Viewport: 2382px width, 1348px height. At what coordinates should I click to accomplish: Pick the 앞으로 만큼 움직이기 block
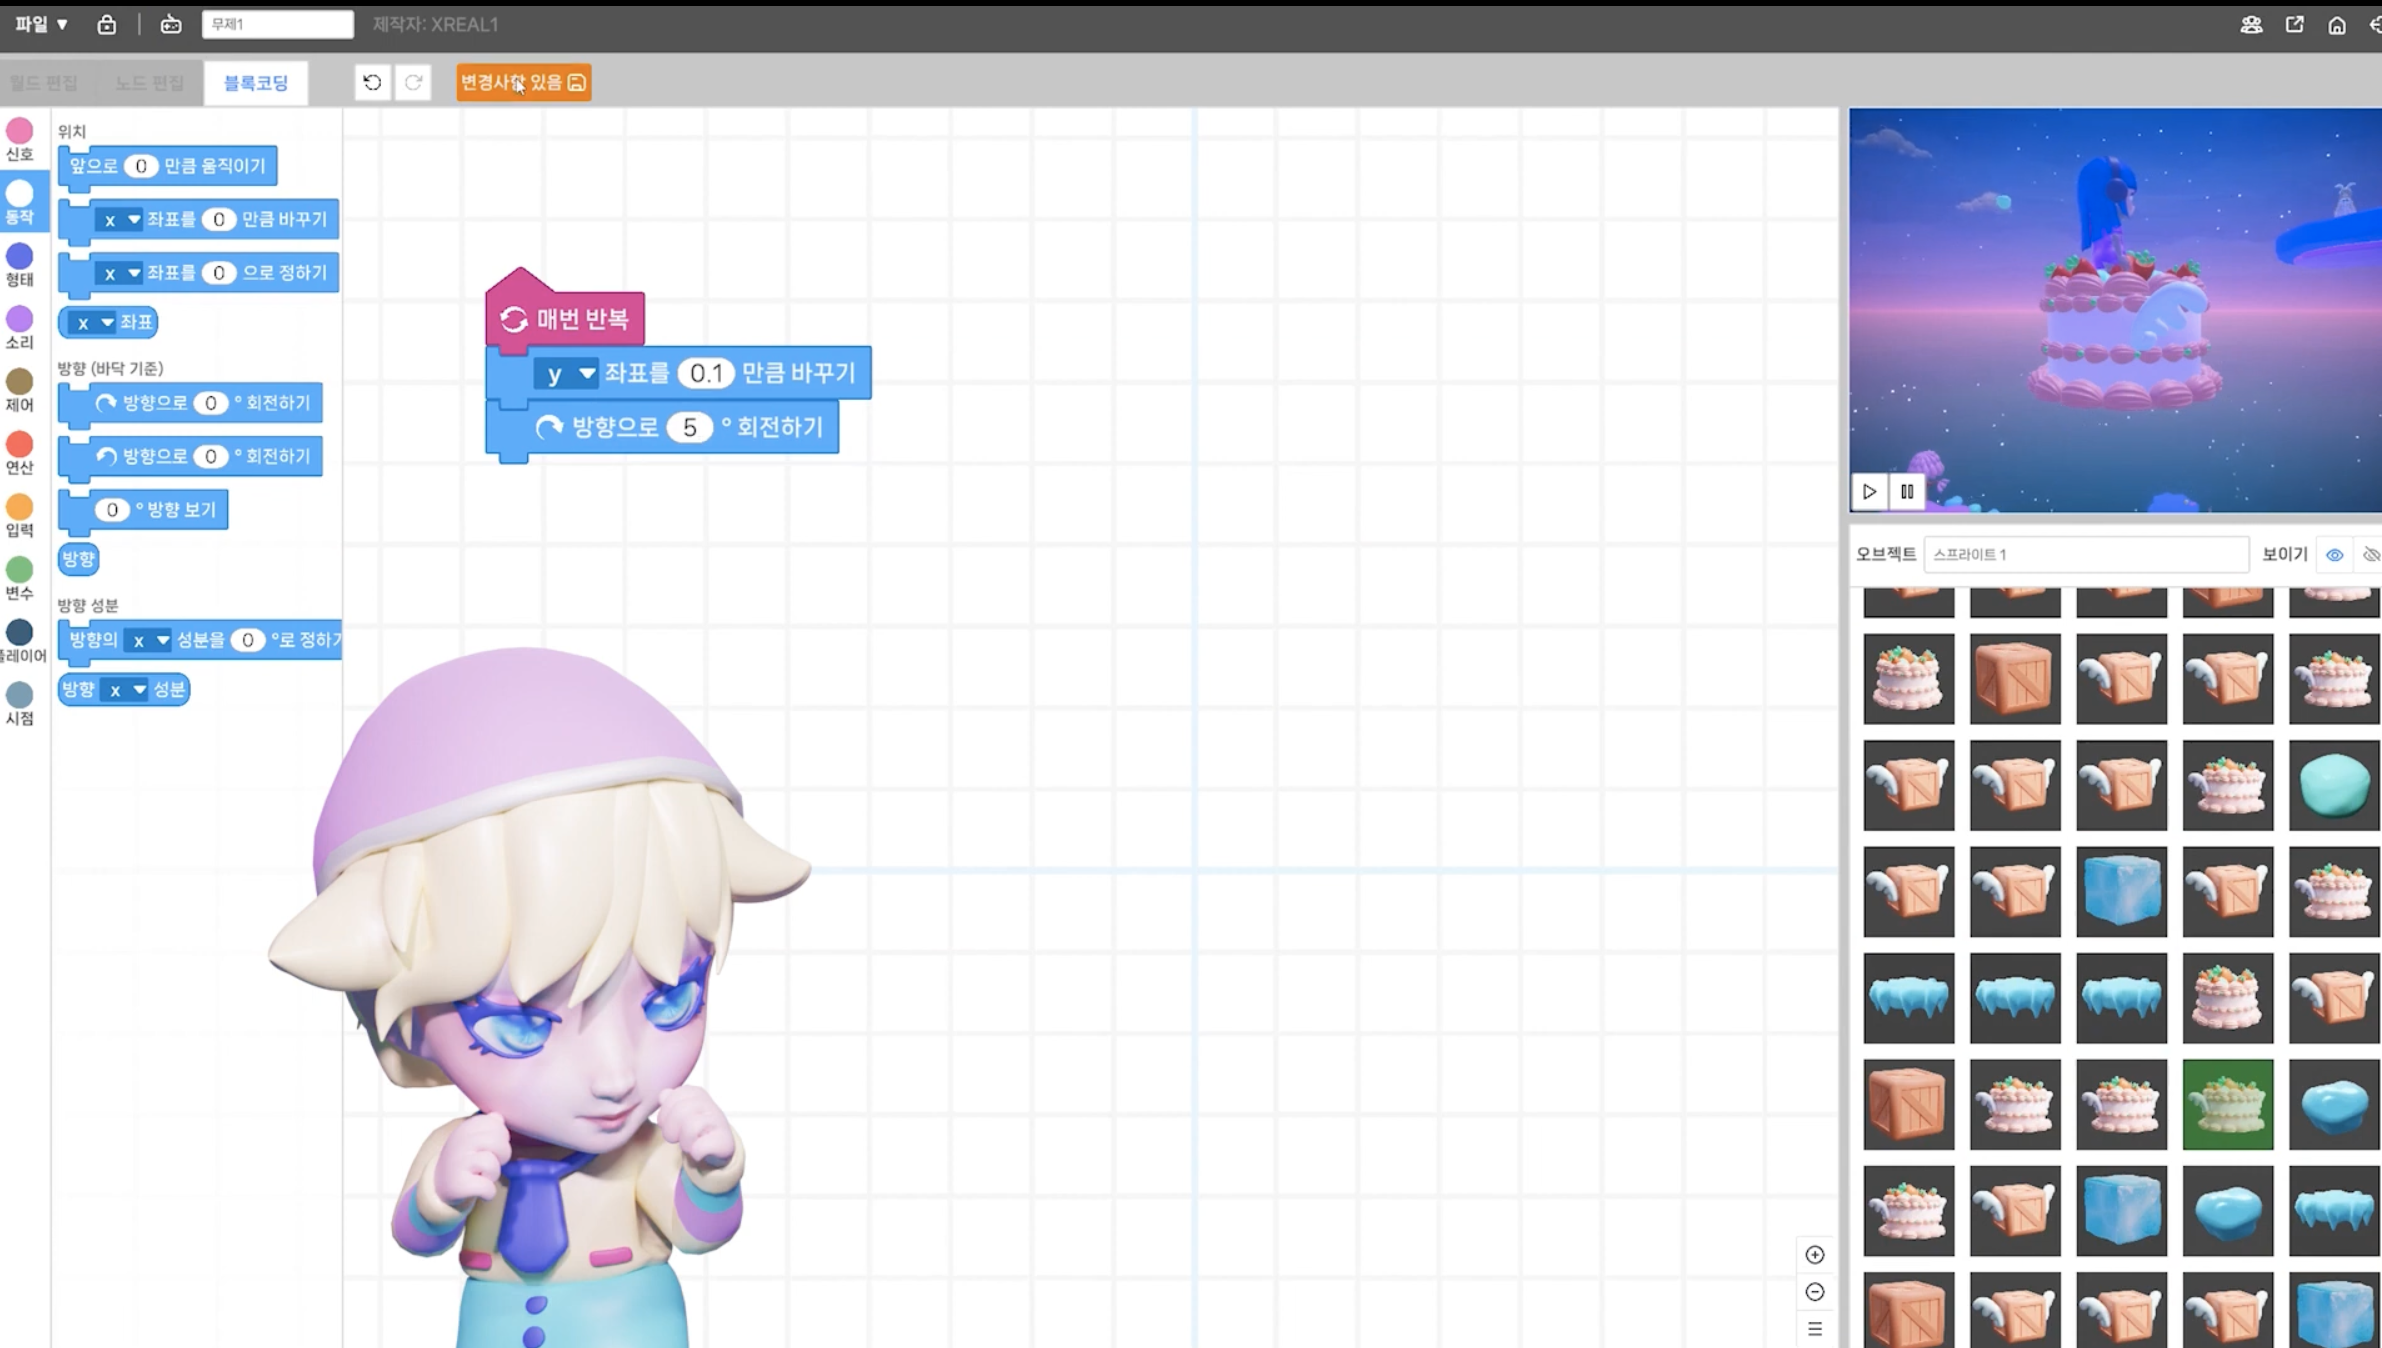point(168,167)
